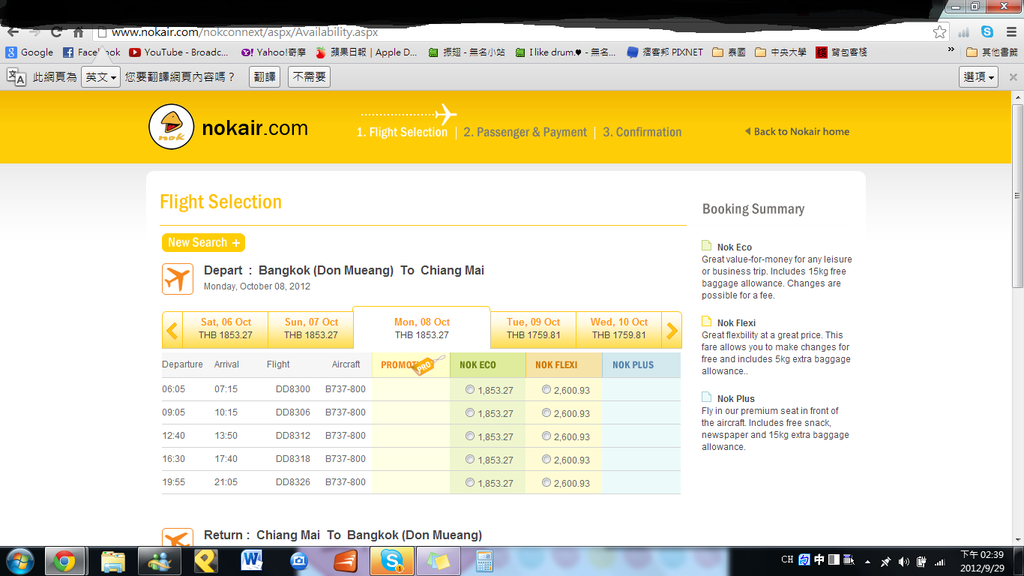
Task: Select Nok Eco fare for flight DD8318
Action: click(x=470, y=459)
